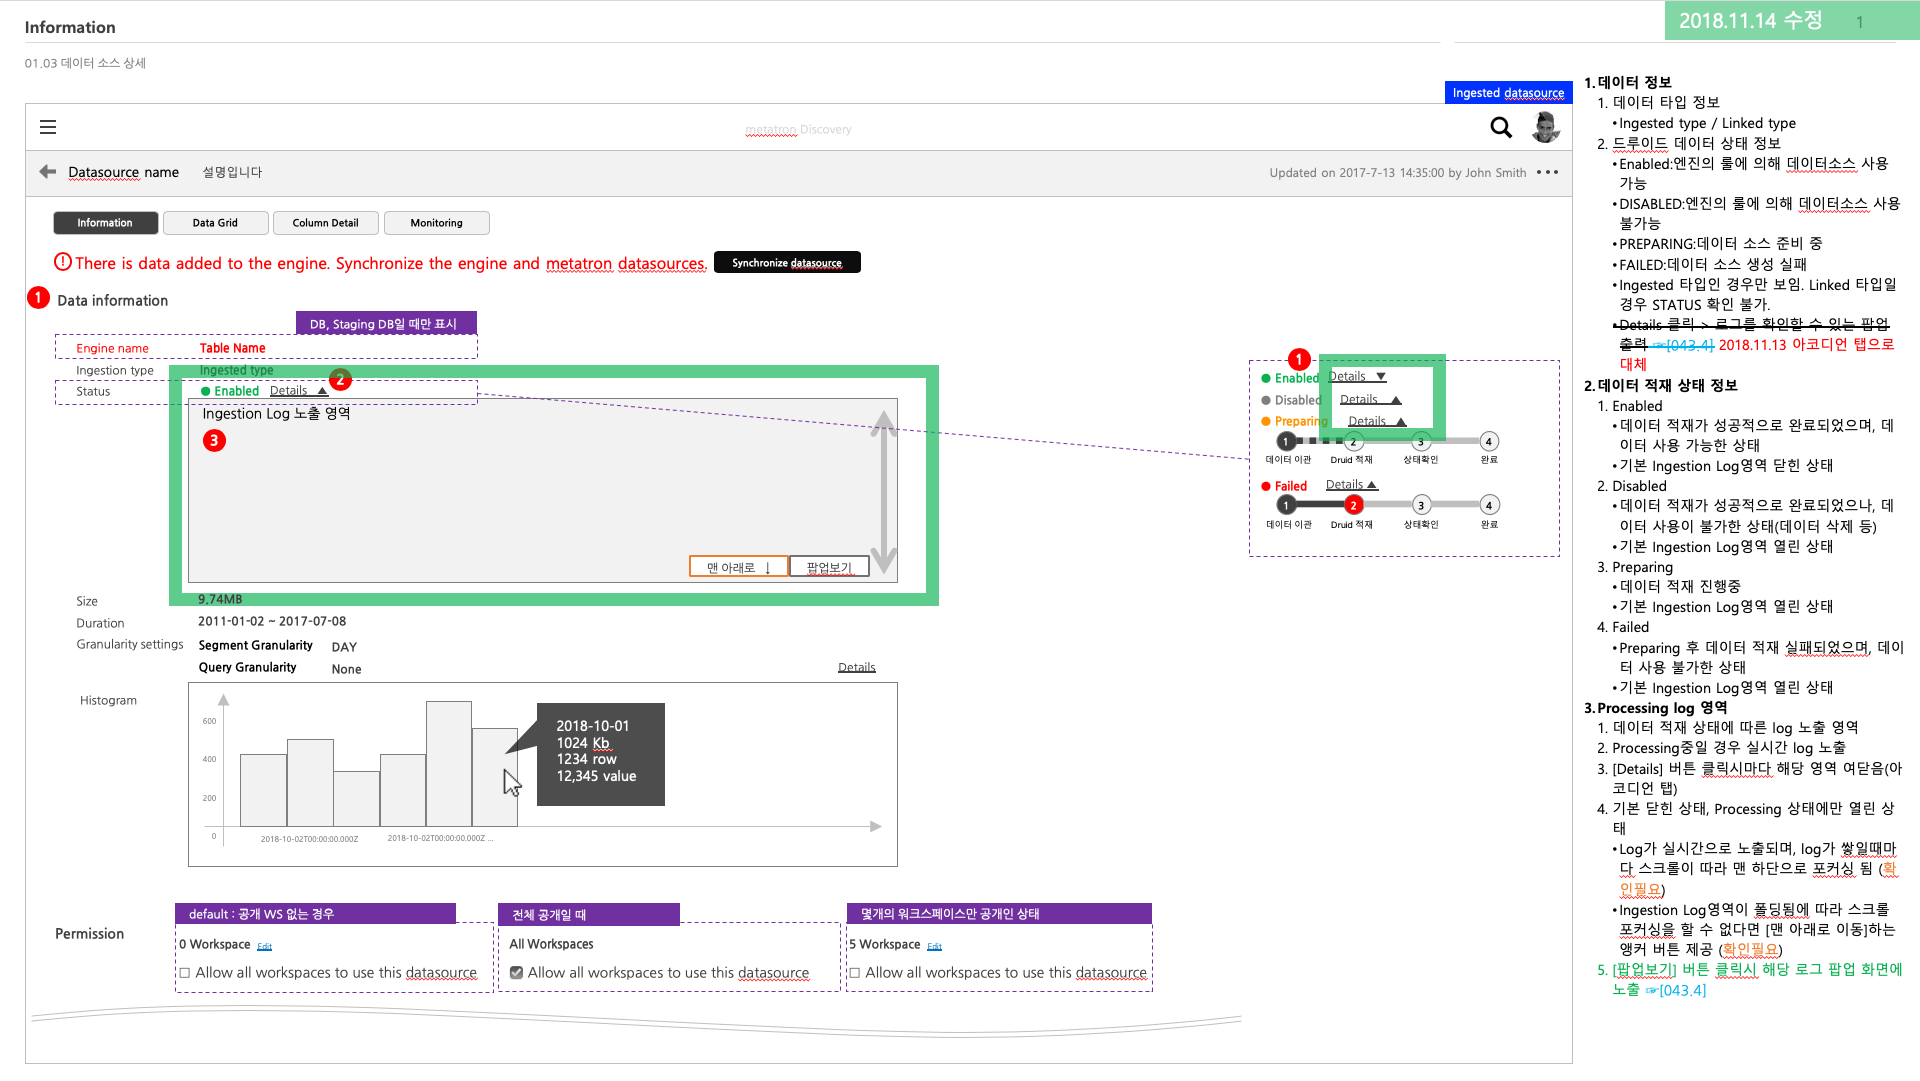Click the duration 2011-01-02 ~ 2017-07-08

coord(272,621)
